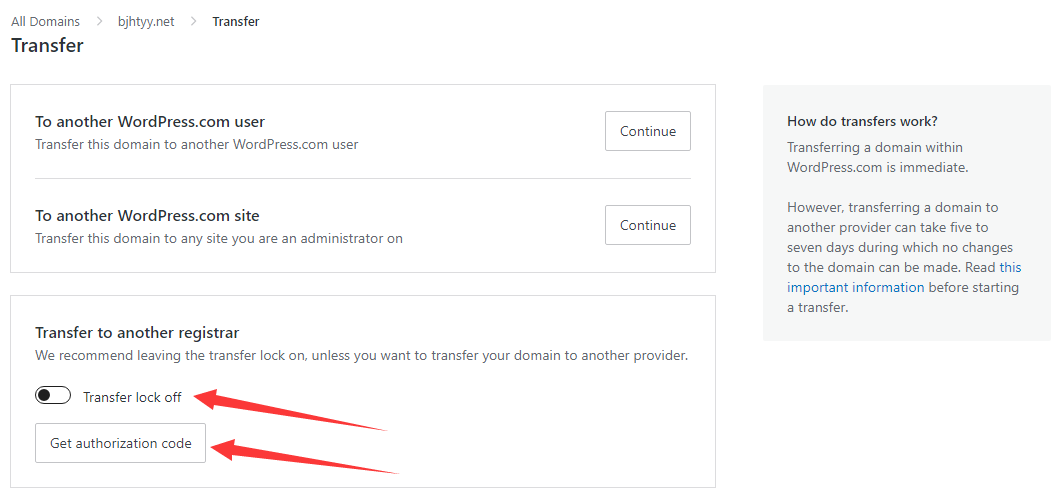Click the transfer lock recommendation text
Image resolution: width=1051 pixels, height=502 pixels.
(361, 356)
